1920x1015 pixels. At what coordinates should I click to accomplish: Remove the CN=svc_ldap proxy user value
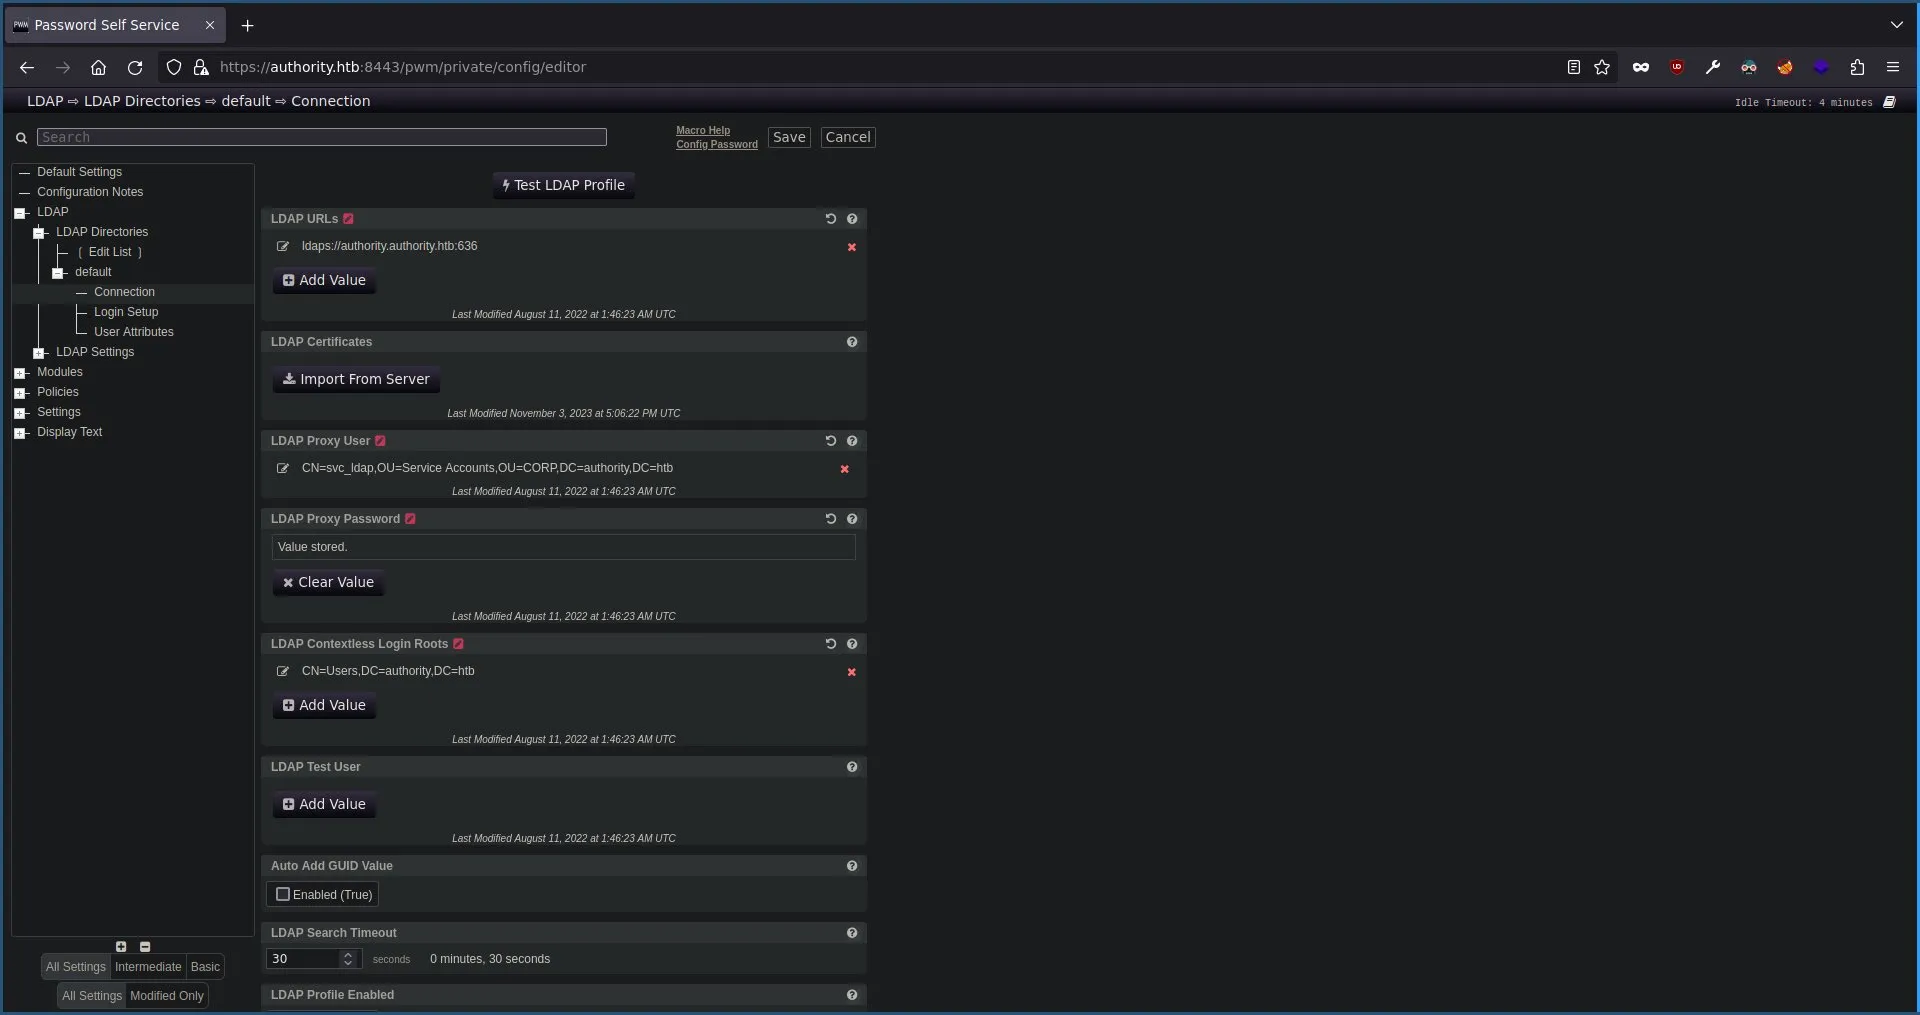(845, 469)
